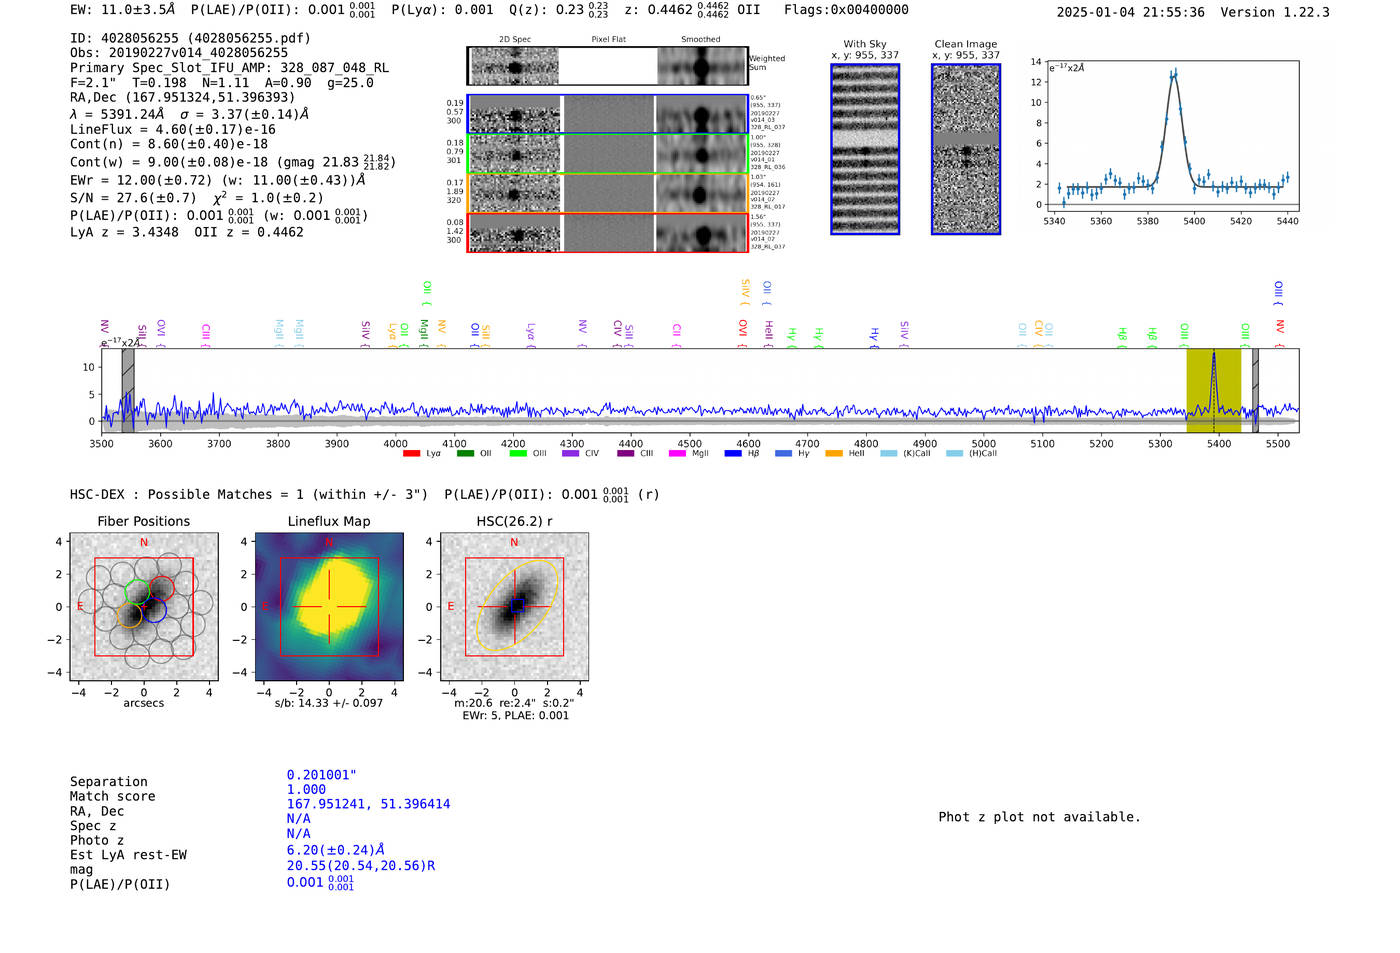1400x953 pixels.
Task: Click the Primary Spec_Slot_IFU_AMP line
Action: point(230,68)
